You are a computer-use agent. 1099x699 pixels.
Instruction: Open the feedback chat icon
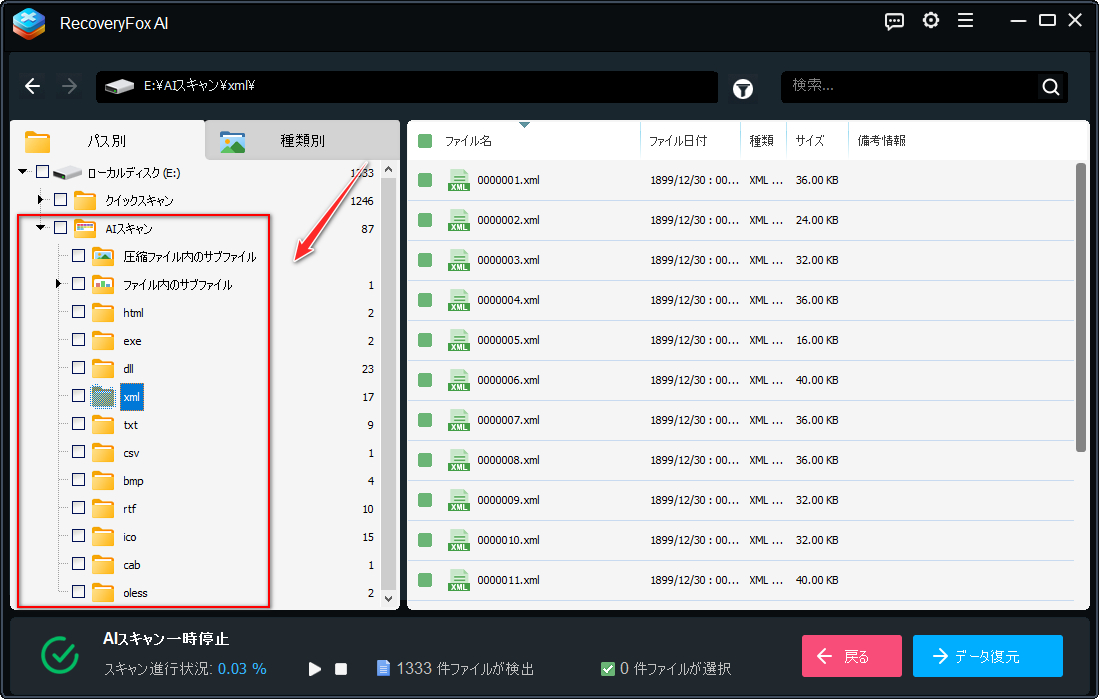895,21
